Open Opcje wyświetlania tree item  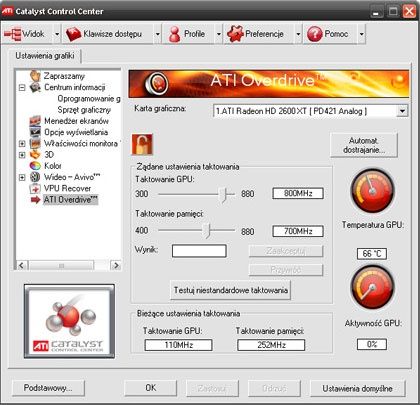pyautogui.click(x=76, y=132)
